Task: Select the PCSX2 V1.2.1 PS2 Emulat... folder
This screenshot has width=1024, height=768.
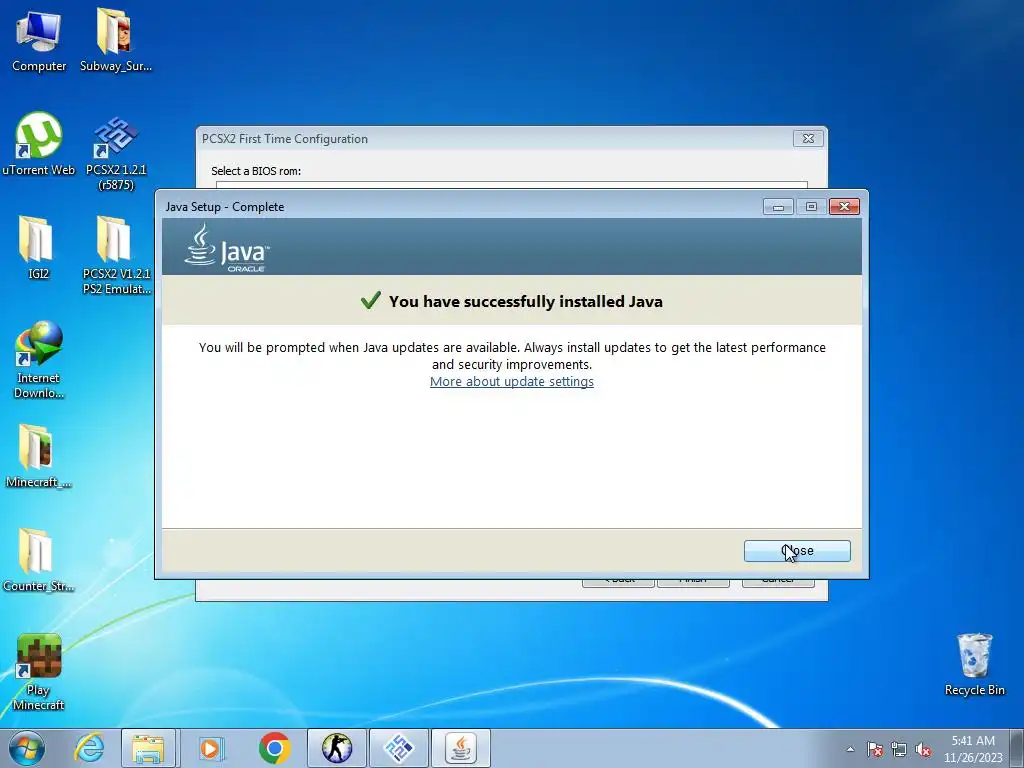Action: tap(116, 255)
